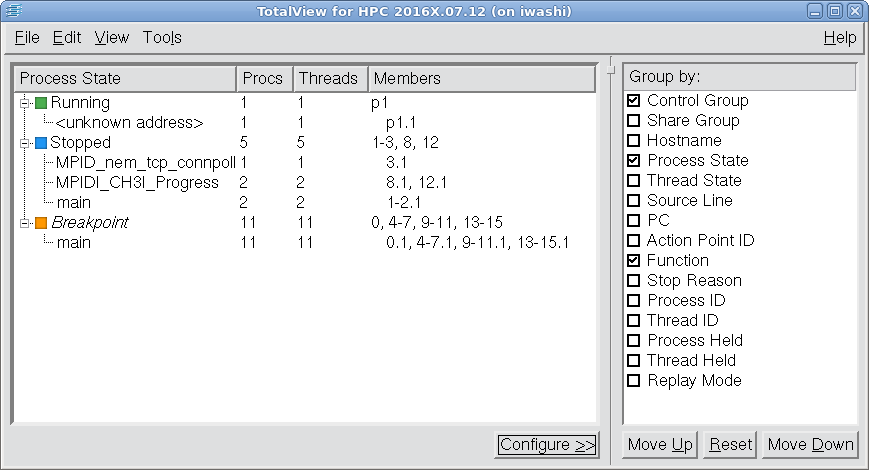
Task: Uncheck the Control Group checkbox
Action: pyautogui.click(x=633, y=101)
